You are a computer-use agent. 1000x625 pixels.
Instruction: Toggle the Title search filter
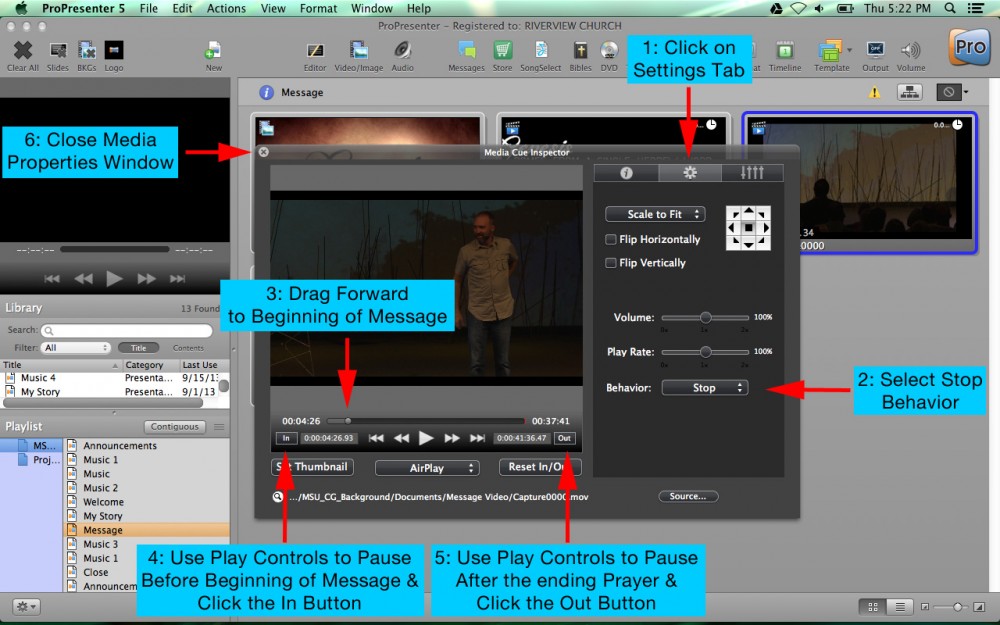click(x=138, y=348)
